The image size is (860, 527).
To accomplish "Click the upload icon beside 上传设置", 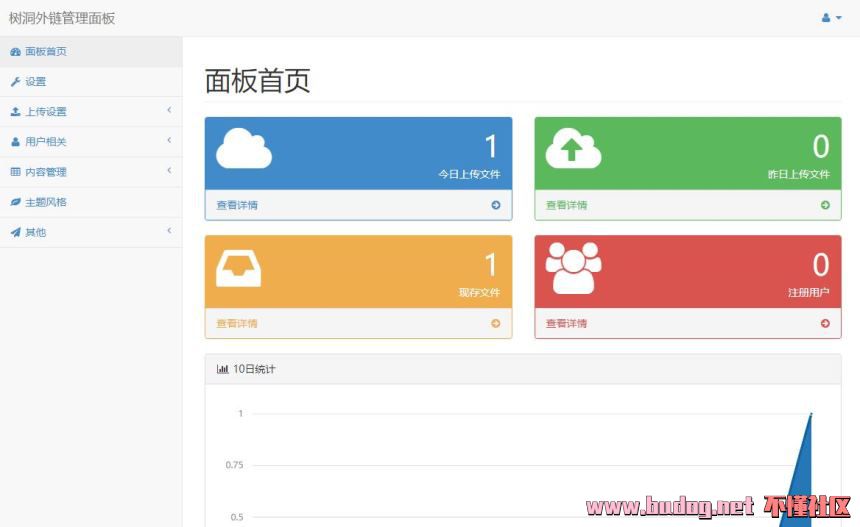I will coord(15,111).
